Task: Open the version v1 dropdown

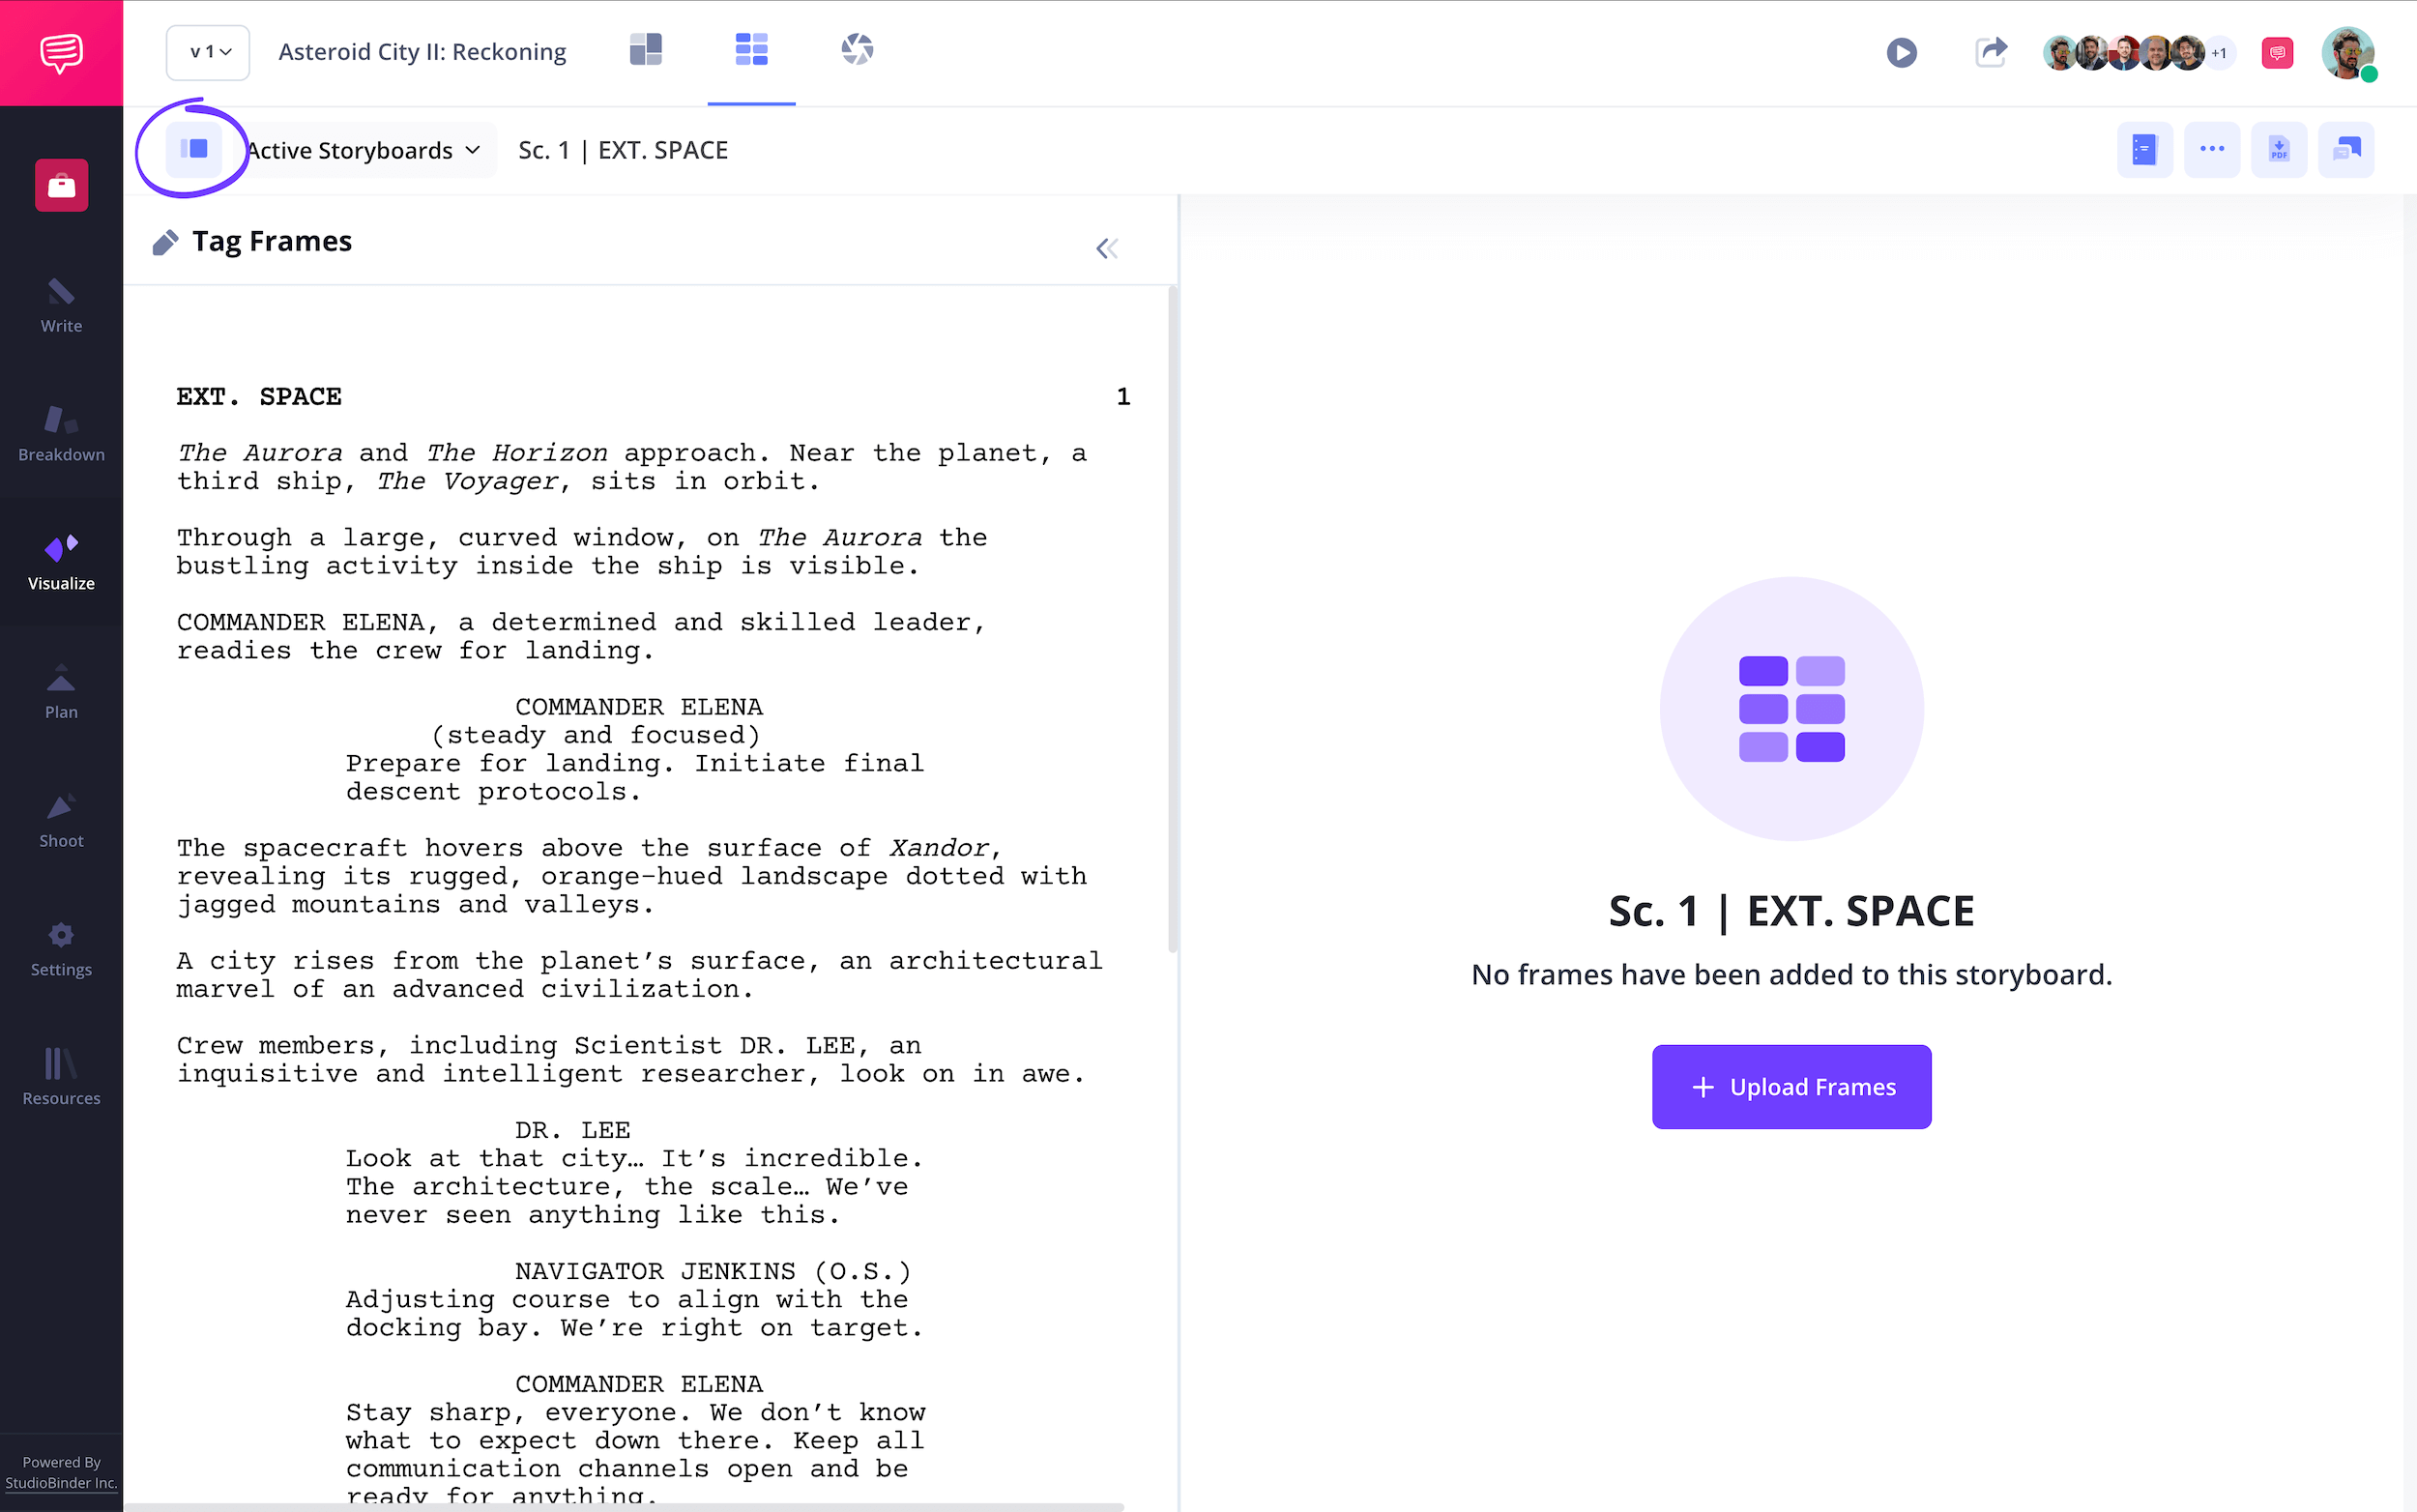Action: [x=208, y=52]
